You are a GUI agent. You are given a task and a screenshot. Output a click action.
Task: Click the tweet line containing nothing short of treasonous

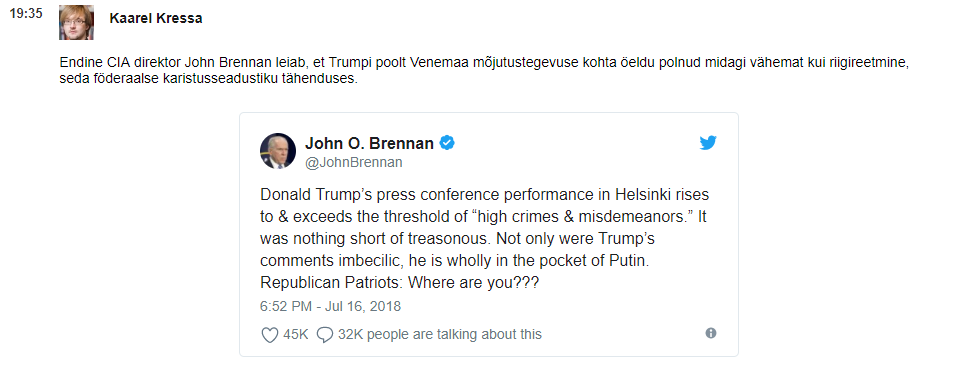[457, 239]
